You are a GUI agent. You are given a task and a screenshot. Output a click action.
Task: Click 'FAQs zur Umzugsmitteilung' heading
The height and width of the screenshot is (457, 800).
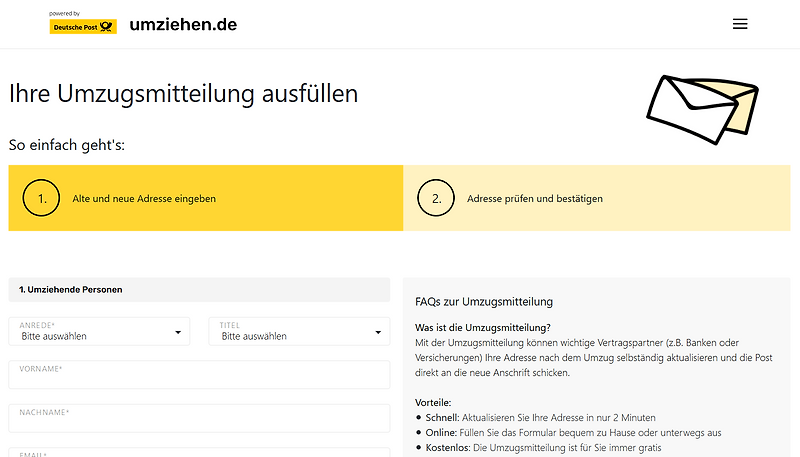coord(484,301)
